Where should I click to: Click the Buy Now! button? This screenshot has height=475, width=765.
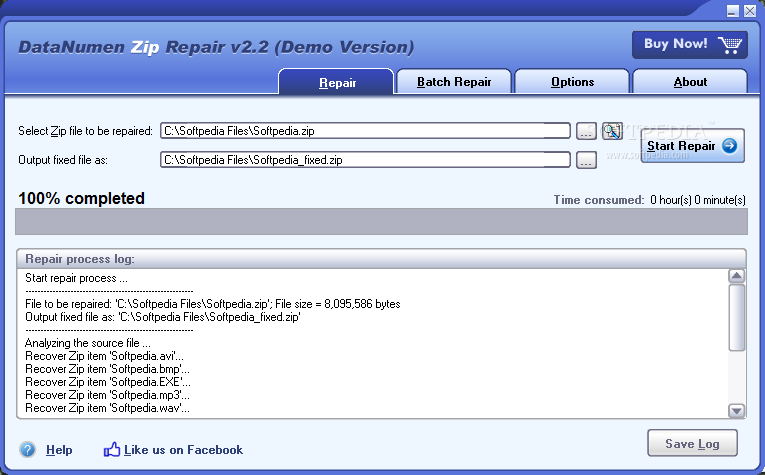click(690, 45)
